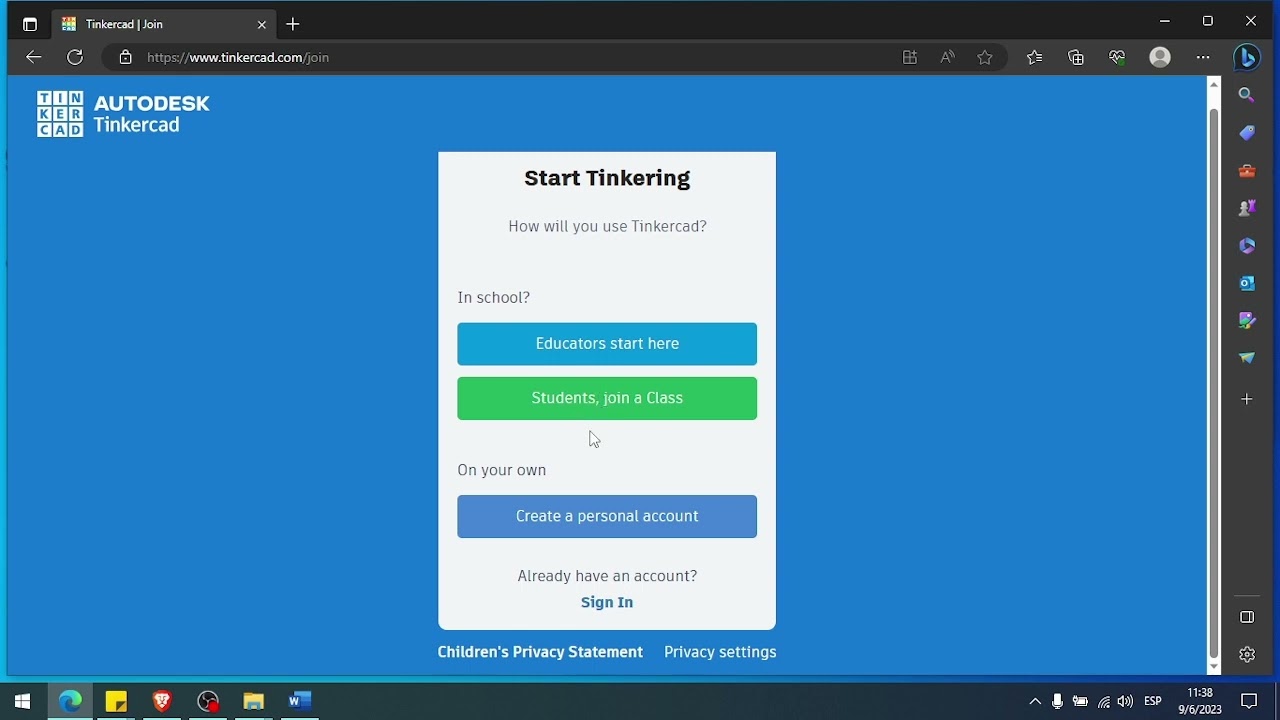Click the apps available icon in address bar

pos(910,57)
